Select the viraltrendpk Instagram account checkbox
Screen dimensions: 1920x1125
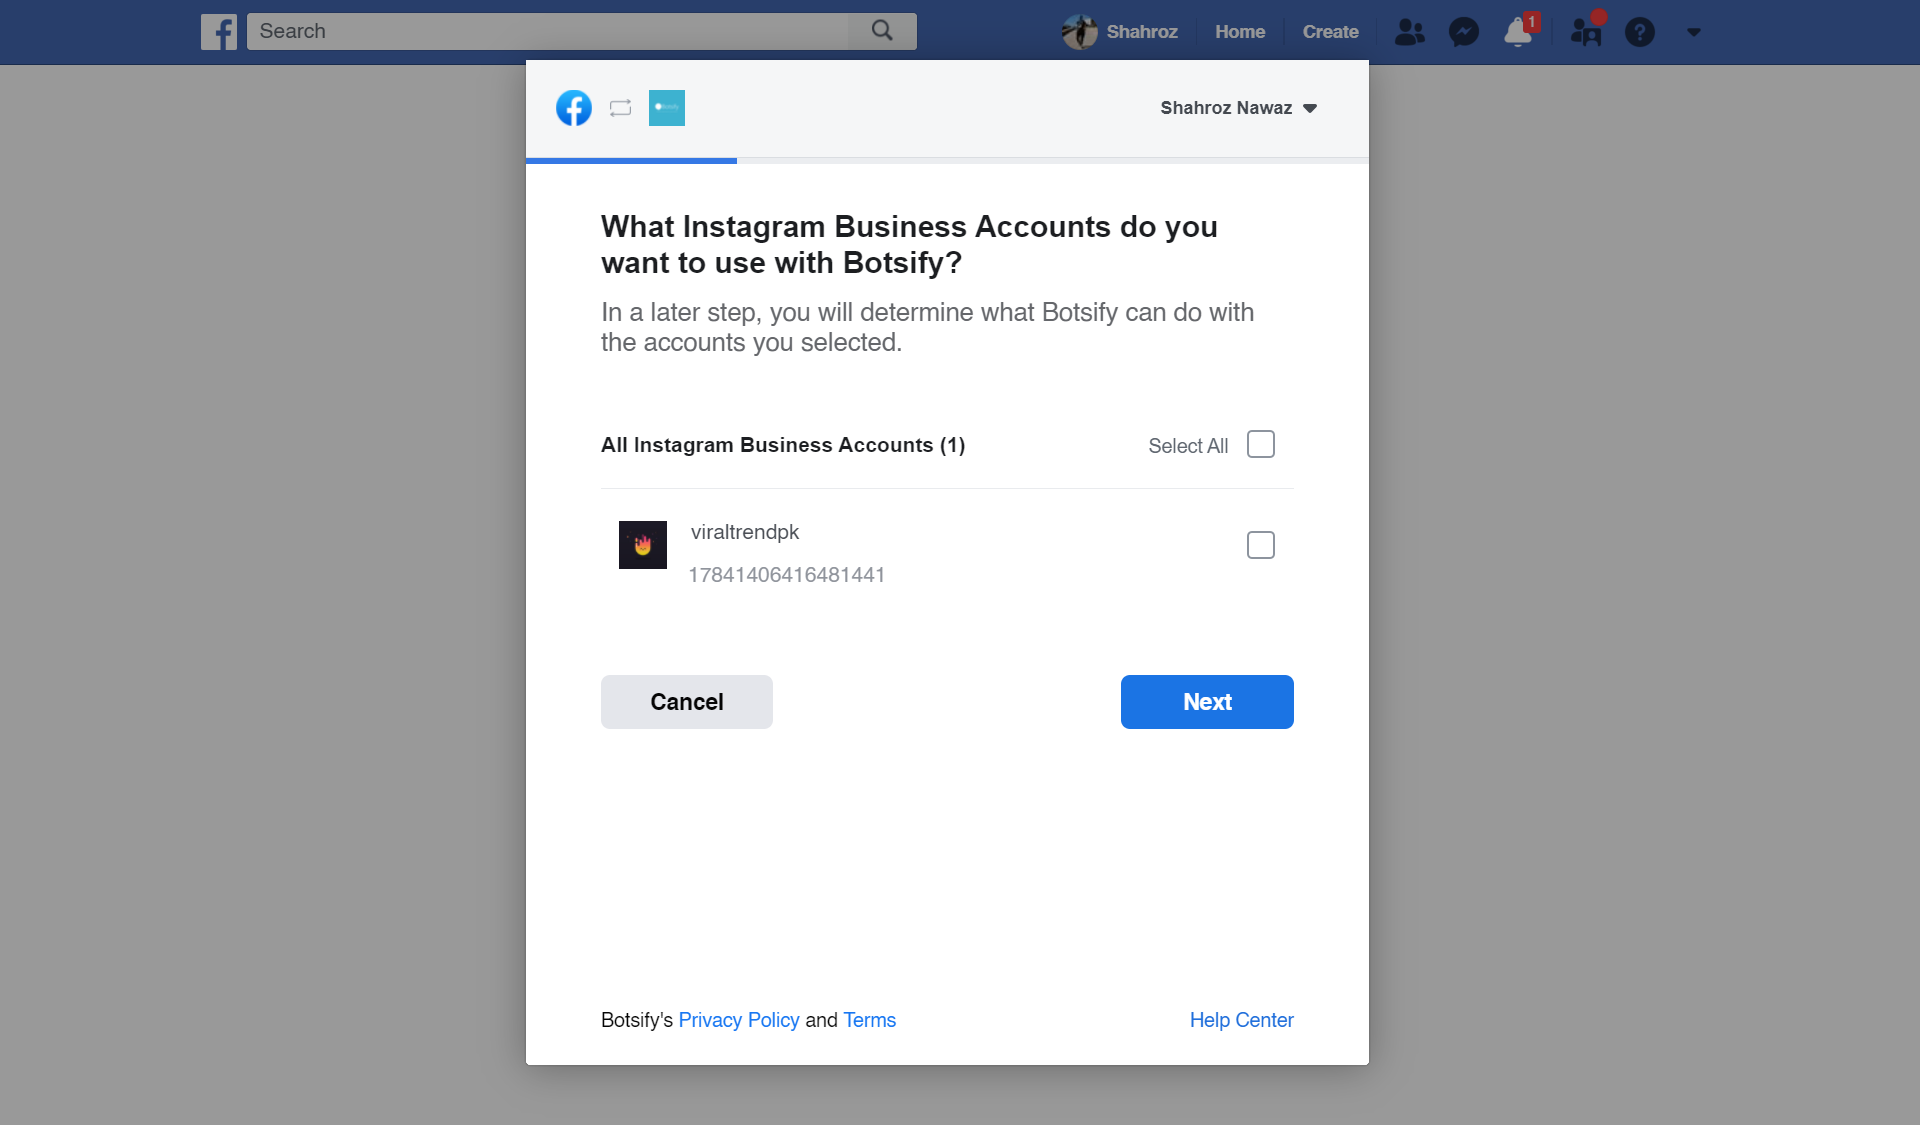(1260, 545)
